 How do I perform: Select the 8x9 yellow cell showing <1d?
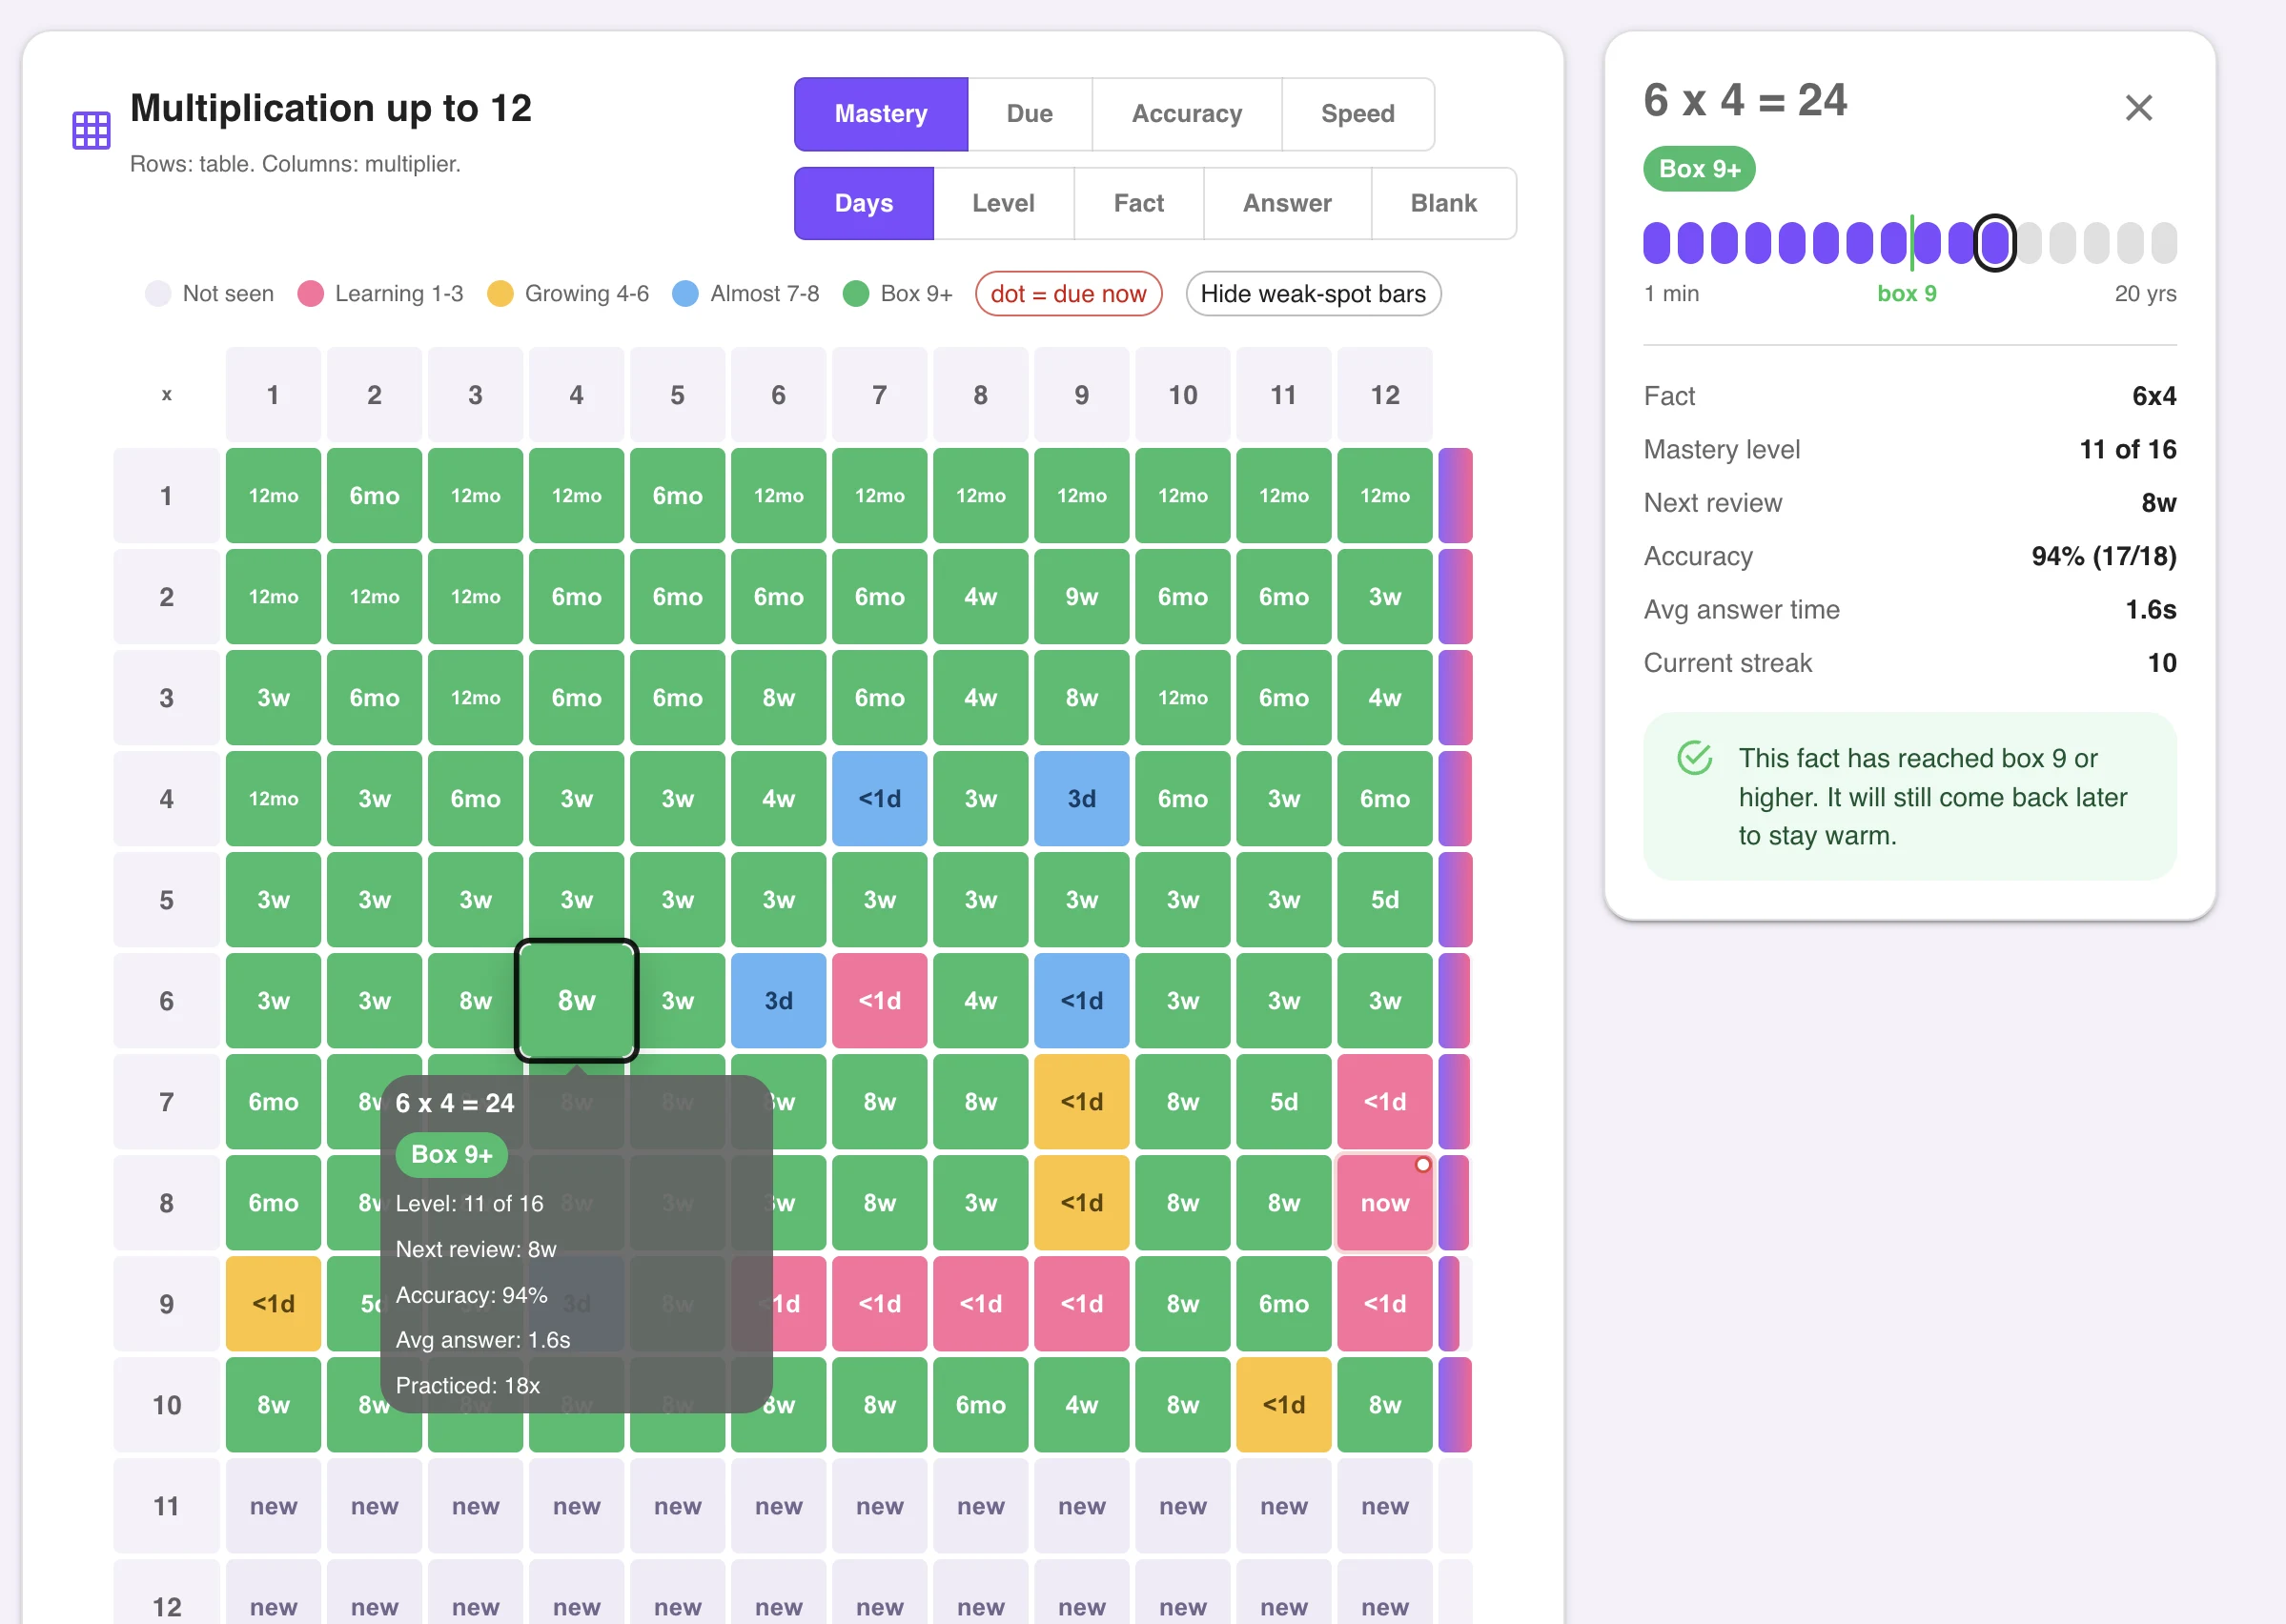click(x=1081, y=1203)
